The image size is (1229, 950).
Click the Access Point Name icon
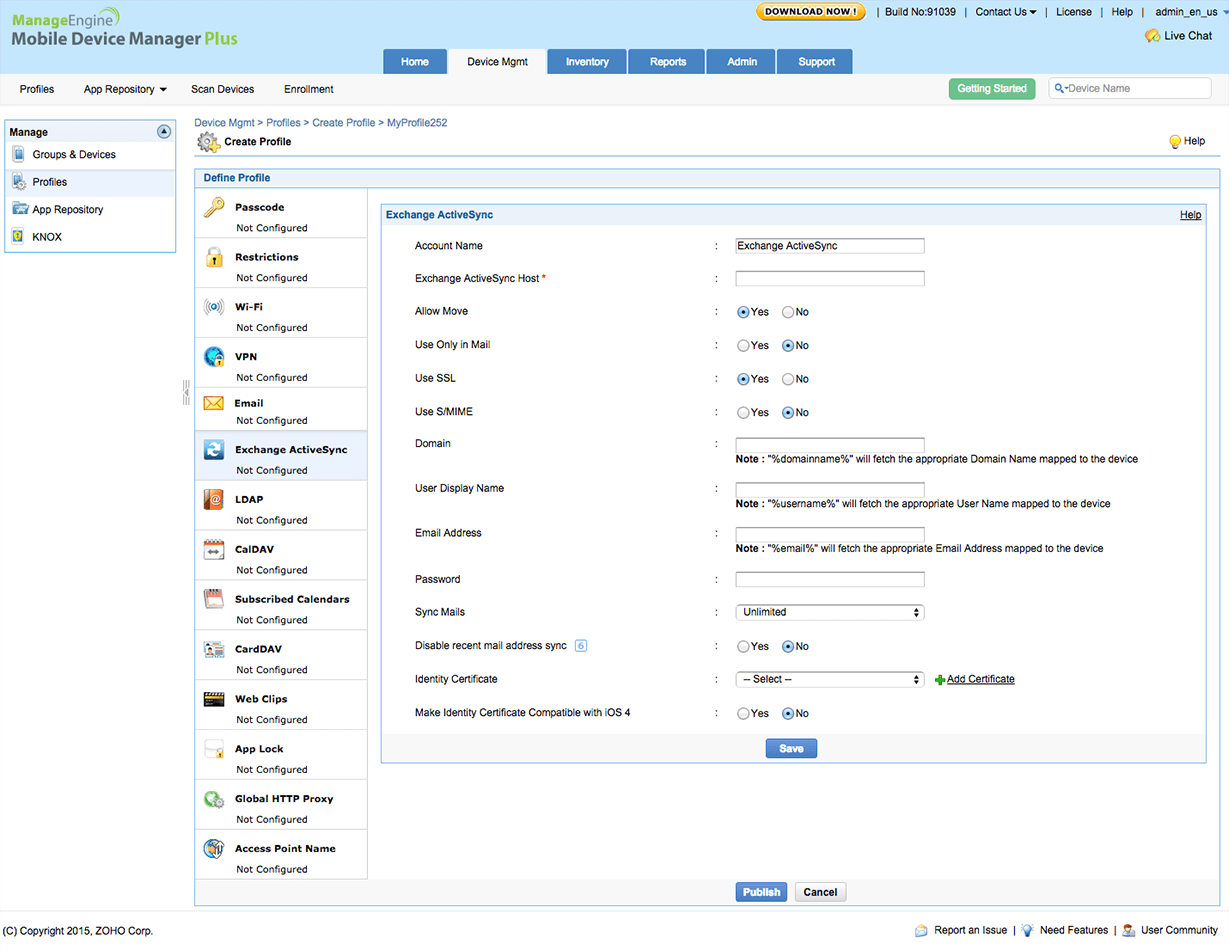click(214, 849)
